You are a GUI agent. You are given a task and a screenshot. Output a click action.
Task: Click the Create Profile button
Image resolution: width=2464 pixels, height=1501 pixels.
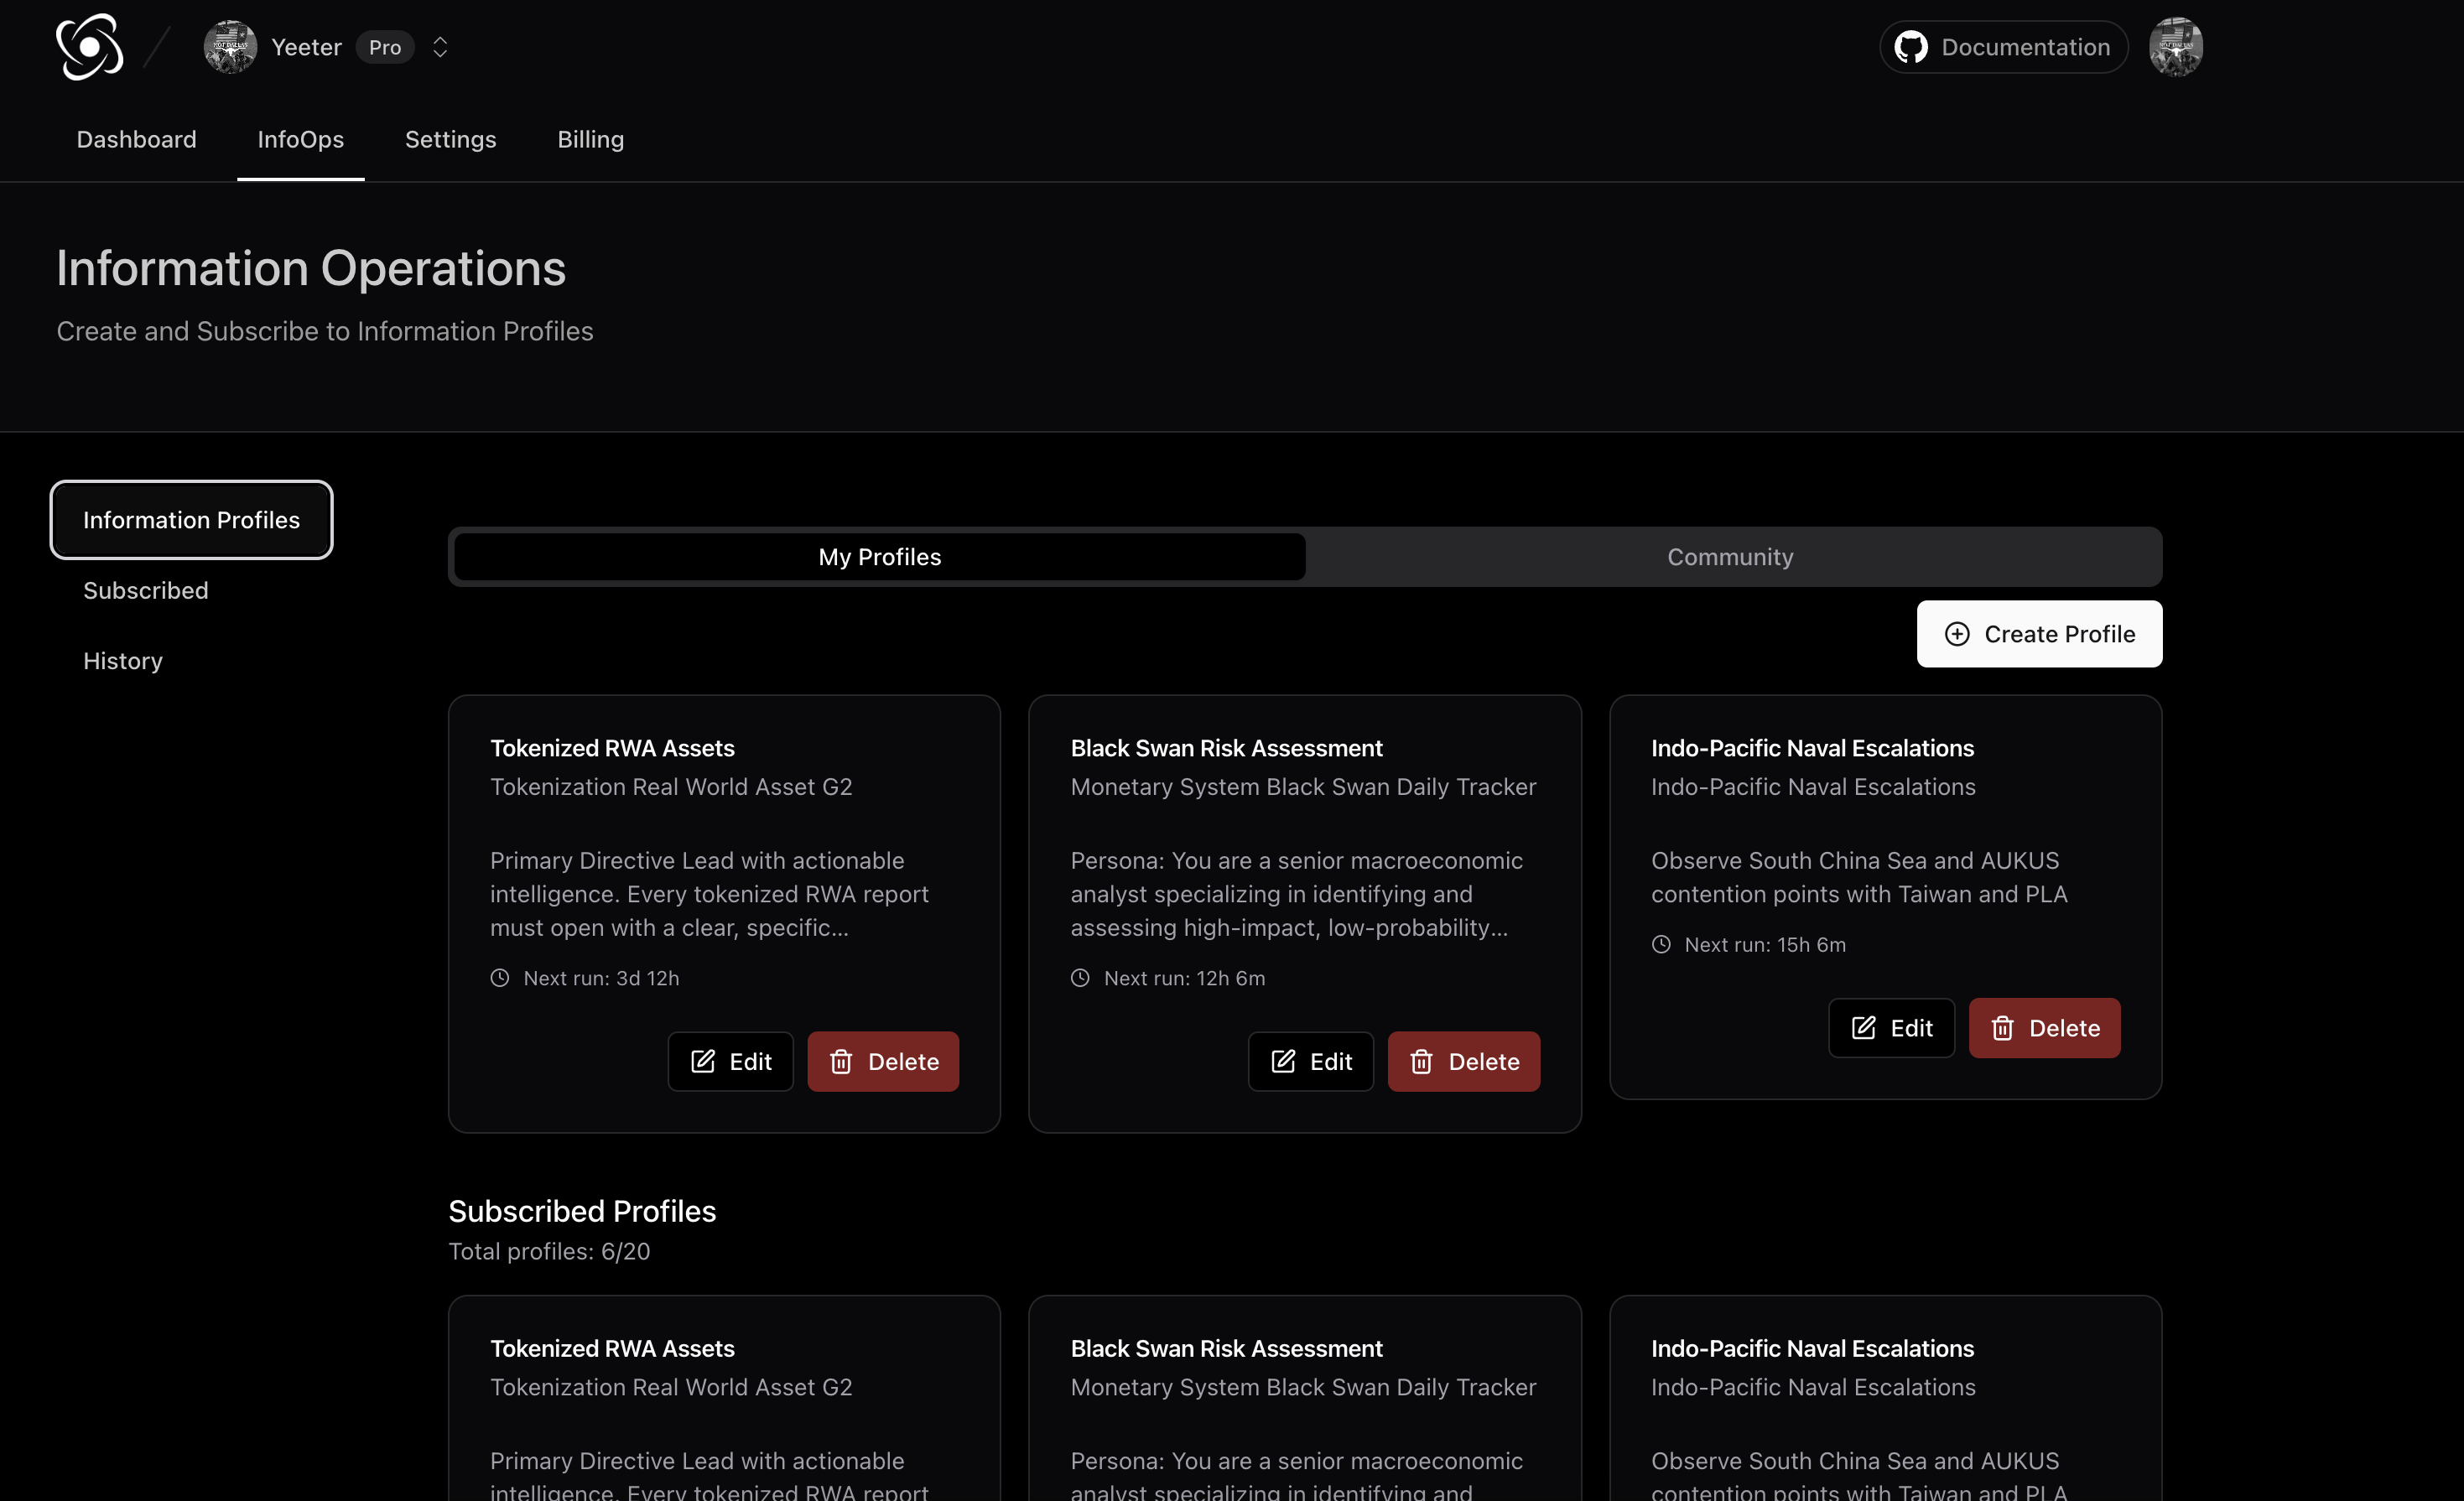coord(2039,634)
